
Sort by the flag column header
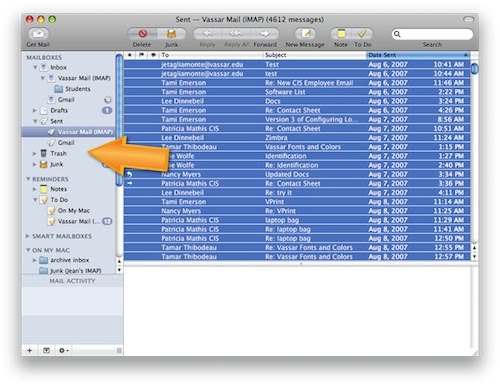coord(141,55)
